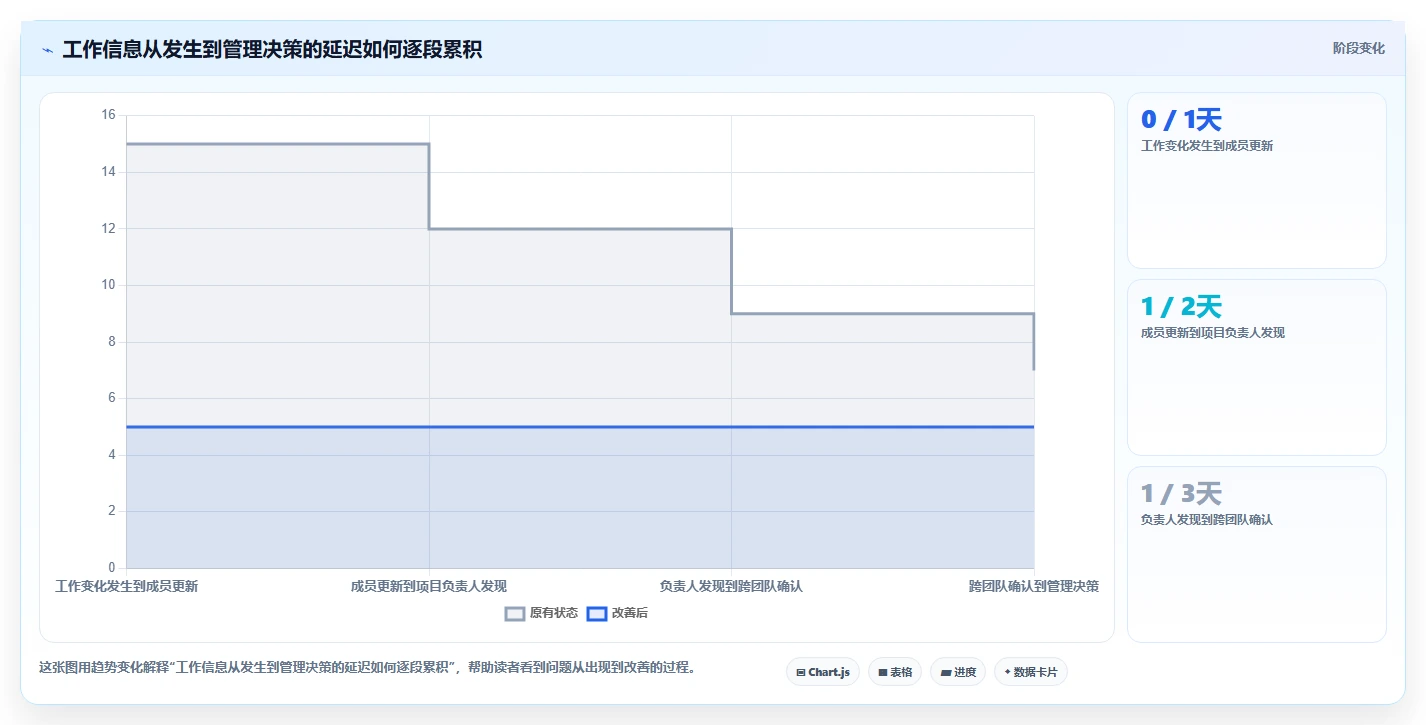Image resolution: width=1426 pixels, height=725 pixels.
Task: Click the y-axis value 12
Action: [109, 228]
